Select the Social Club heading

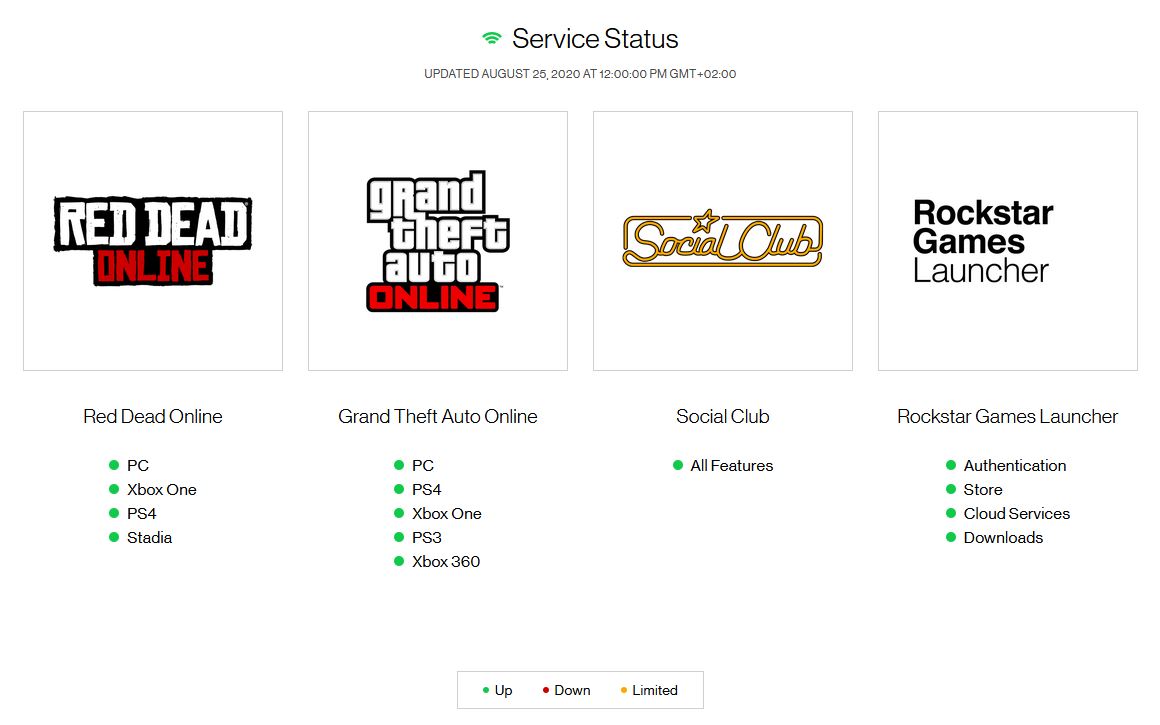tap(722, 416)
